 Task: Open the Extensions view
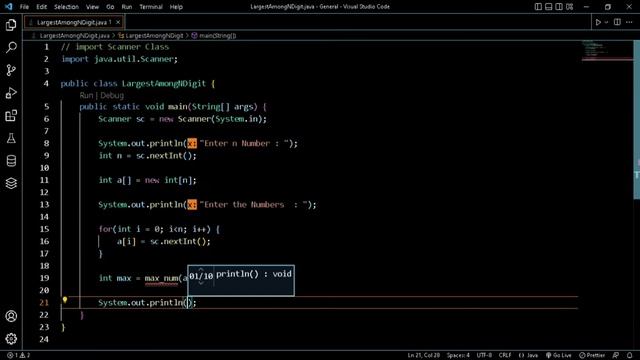click(11, 116)
